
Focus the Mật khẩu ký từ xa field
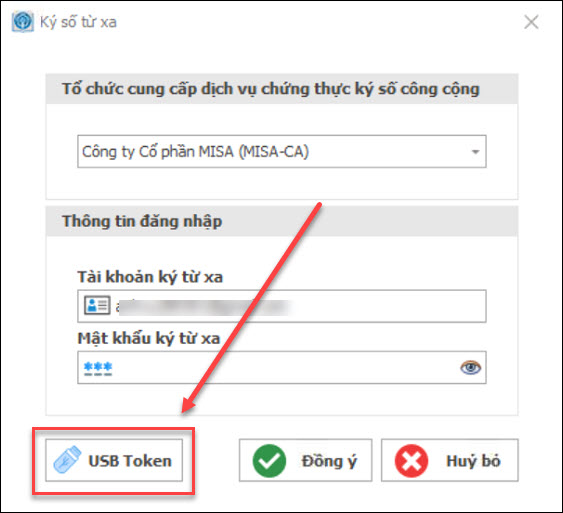pos(282,367)
